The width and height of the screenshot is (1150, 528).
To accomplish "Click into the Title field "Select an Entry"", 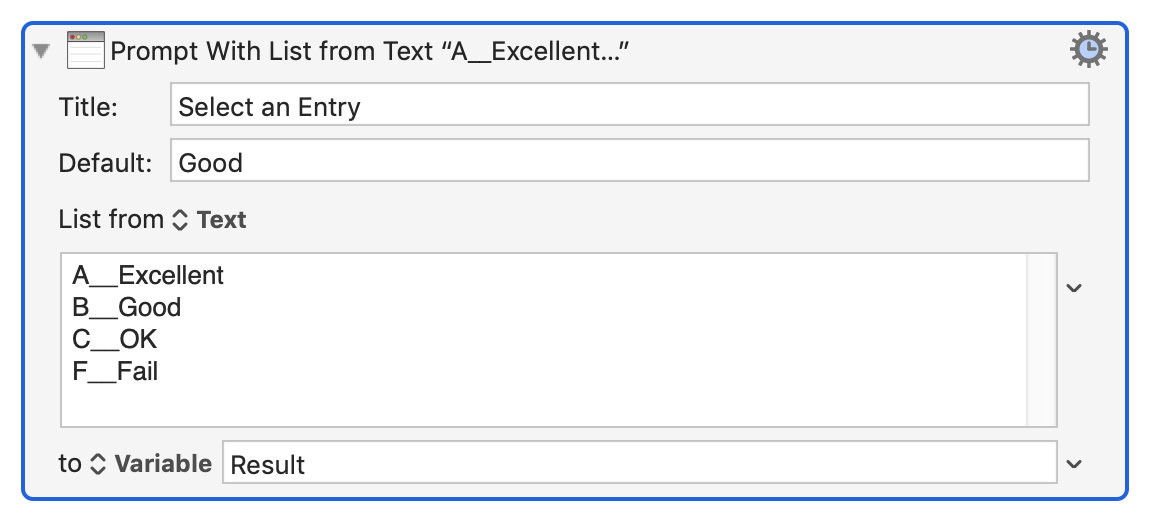I will (x=630, y=105).
